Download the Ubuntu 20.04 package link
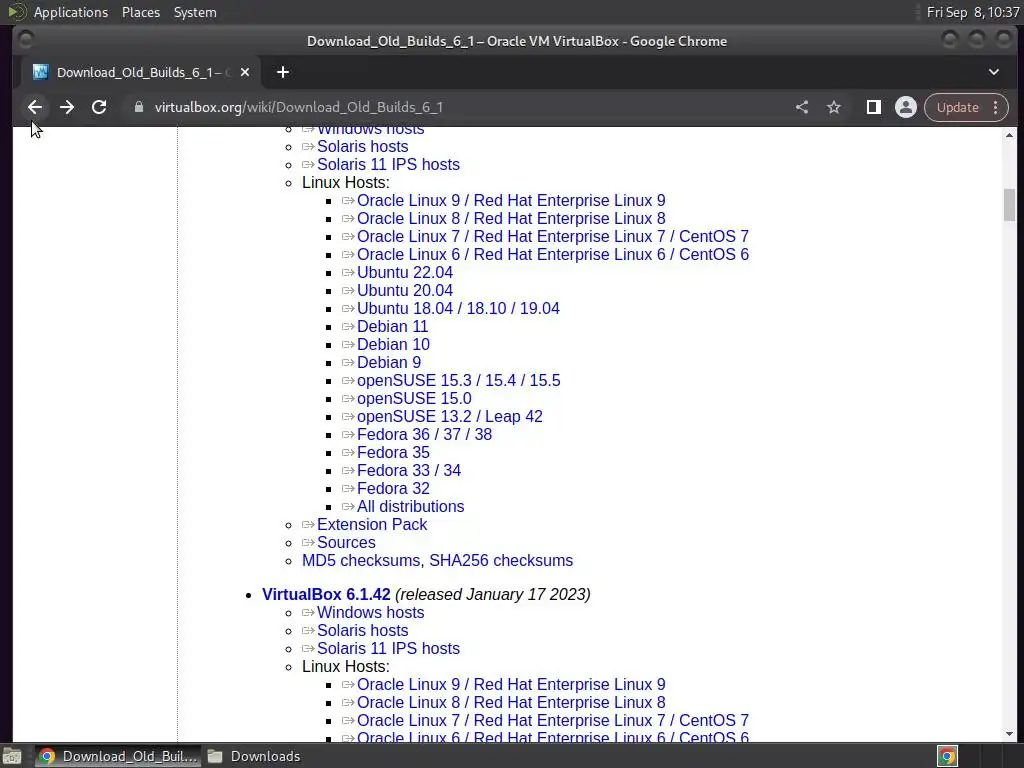The width and height of the screenshot is (1024, 768). coord(404,291)
